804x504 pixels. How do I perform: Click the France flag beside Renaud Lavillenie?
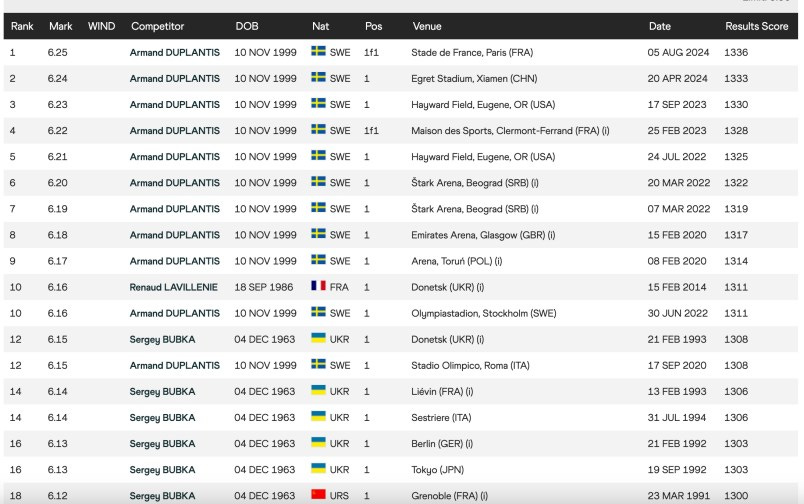(x=318, y=286)
